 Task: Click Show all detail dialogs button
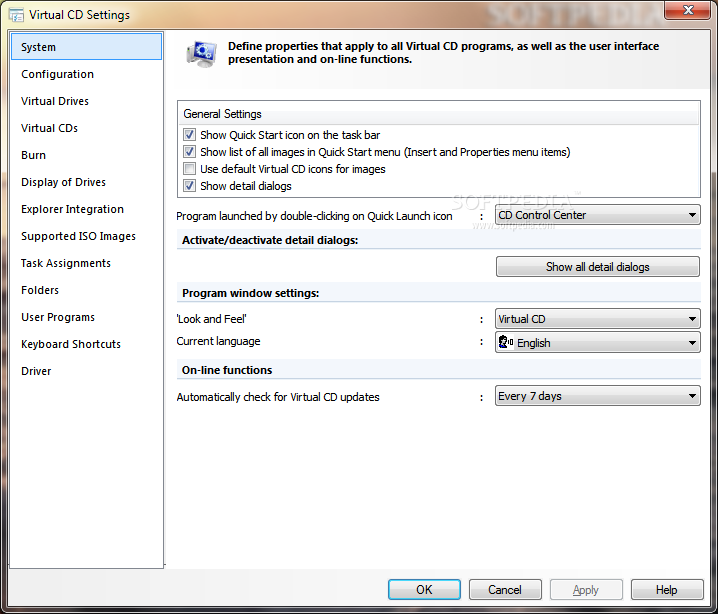pos(598,266)
